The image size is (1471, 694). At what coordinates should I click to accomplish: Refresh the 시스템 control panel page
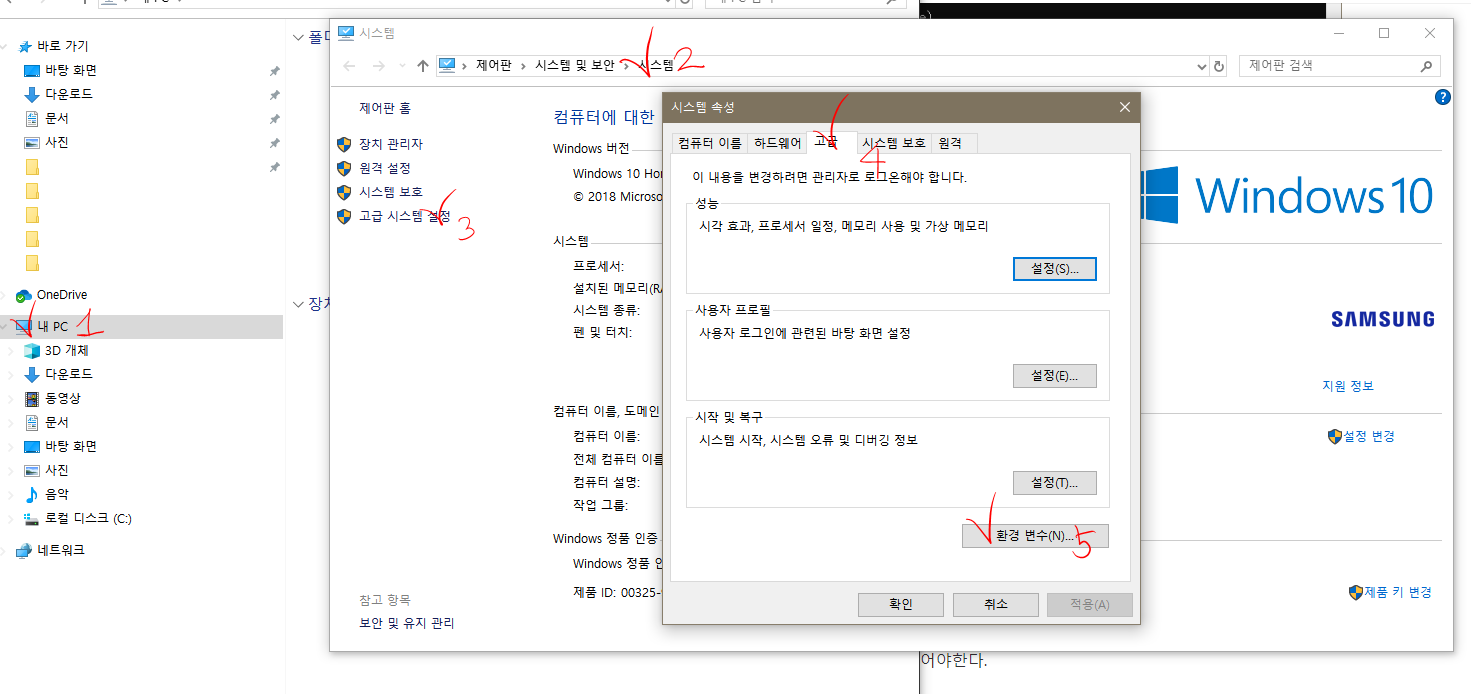[x=1219, y=66]
